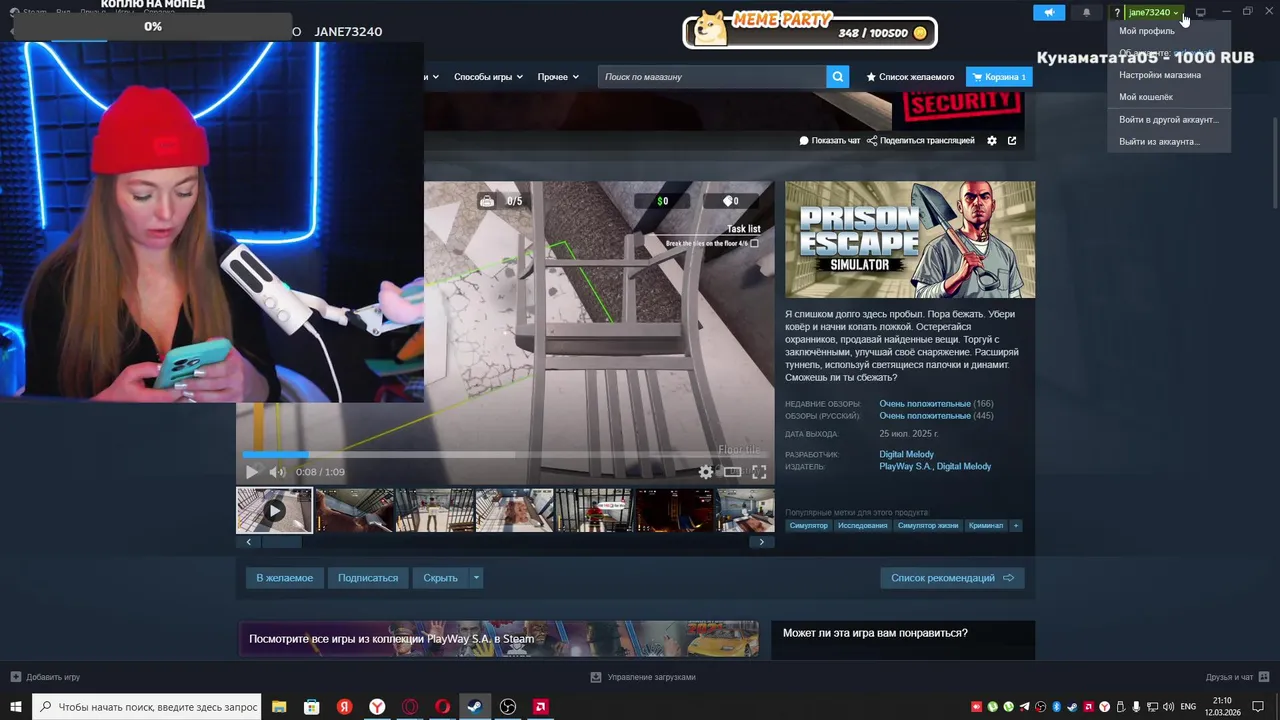Choose Выйти из аккаунта
This screenshot has width=1280, height=720.
click(x=1159, y=141)
